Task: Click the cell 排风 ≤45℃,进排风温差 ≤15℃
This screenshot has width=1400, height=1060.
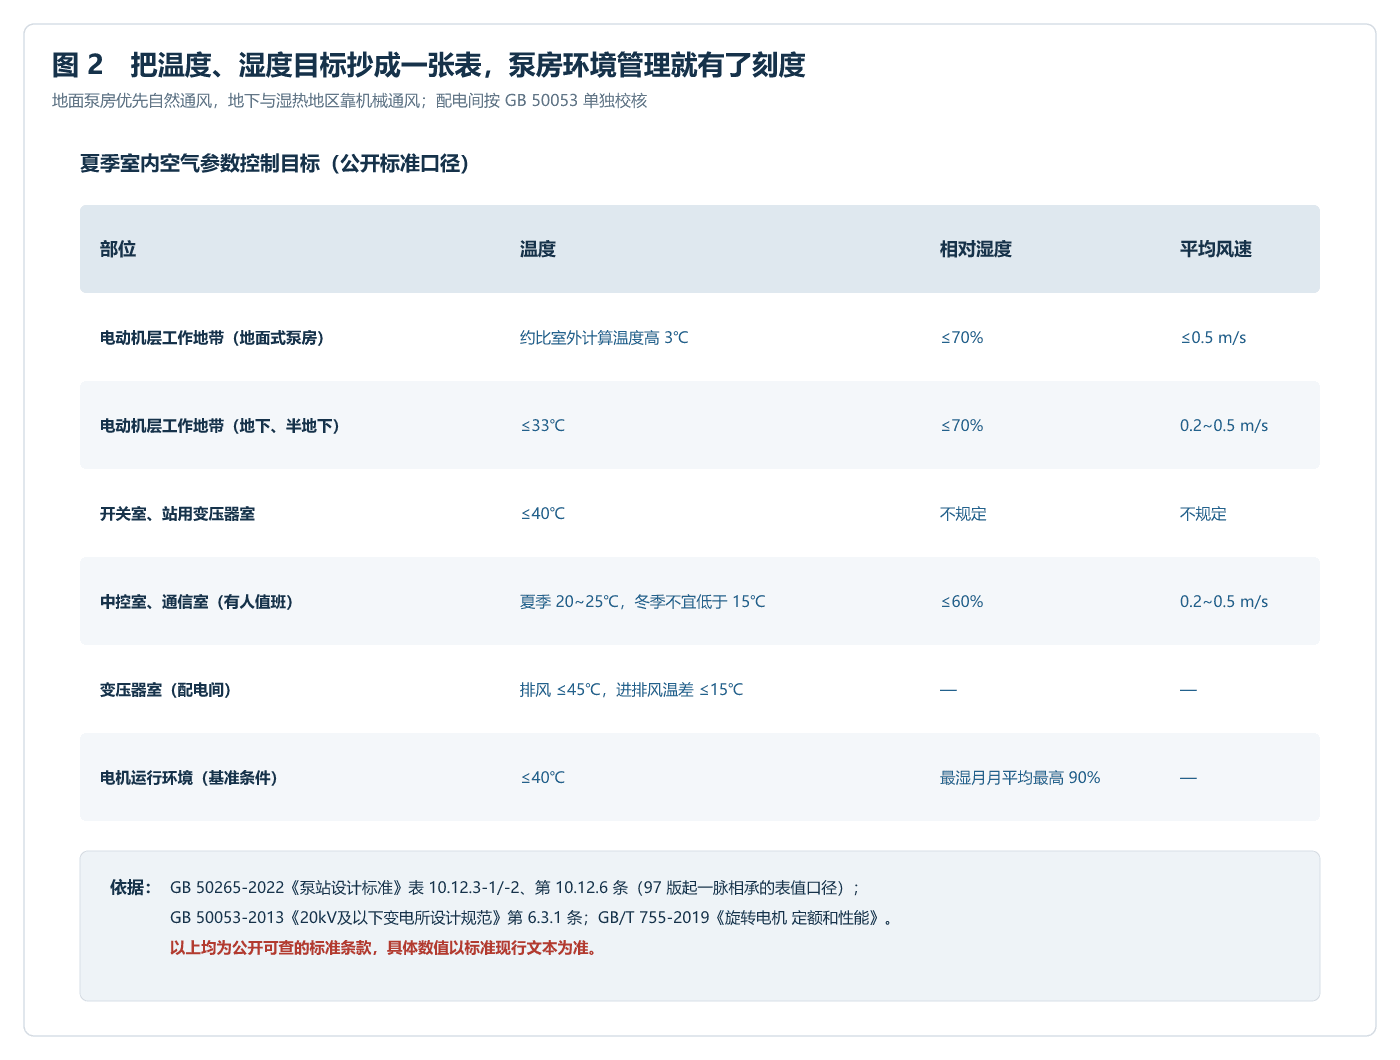Action: [x=632, y=690]
